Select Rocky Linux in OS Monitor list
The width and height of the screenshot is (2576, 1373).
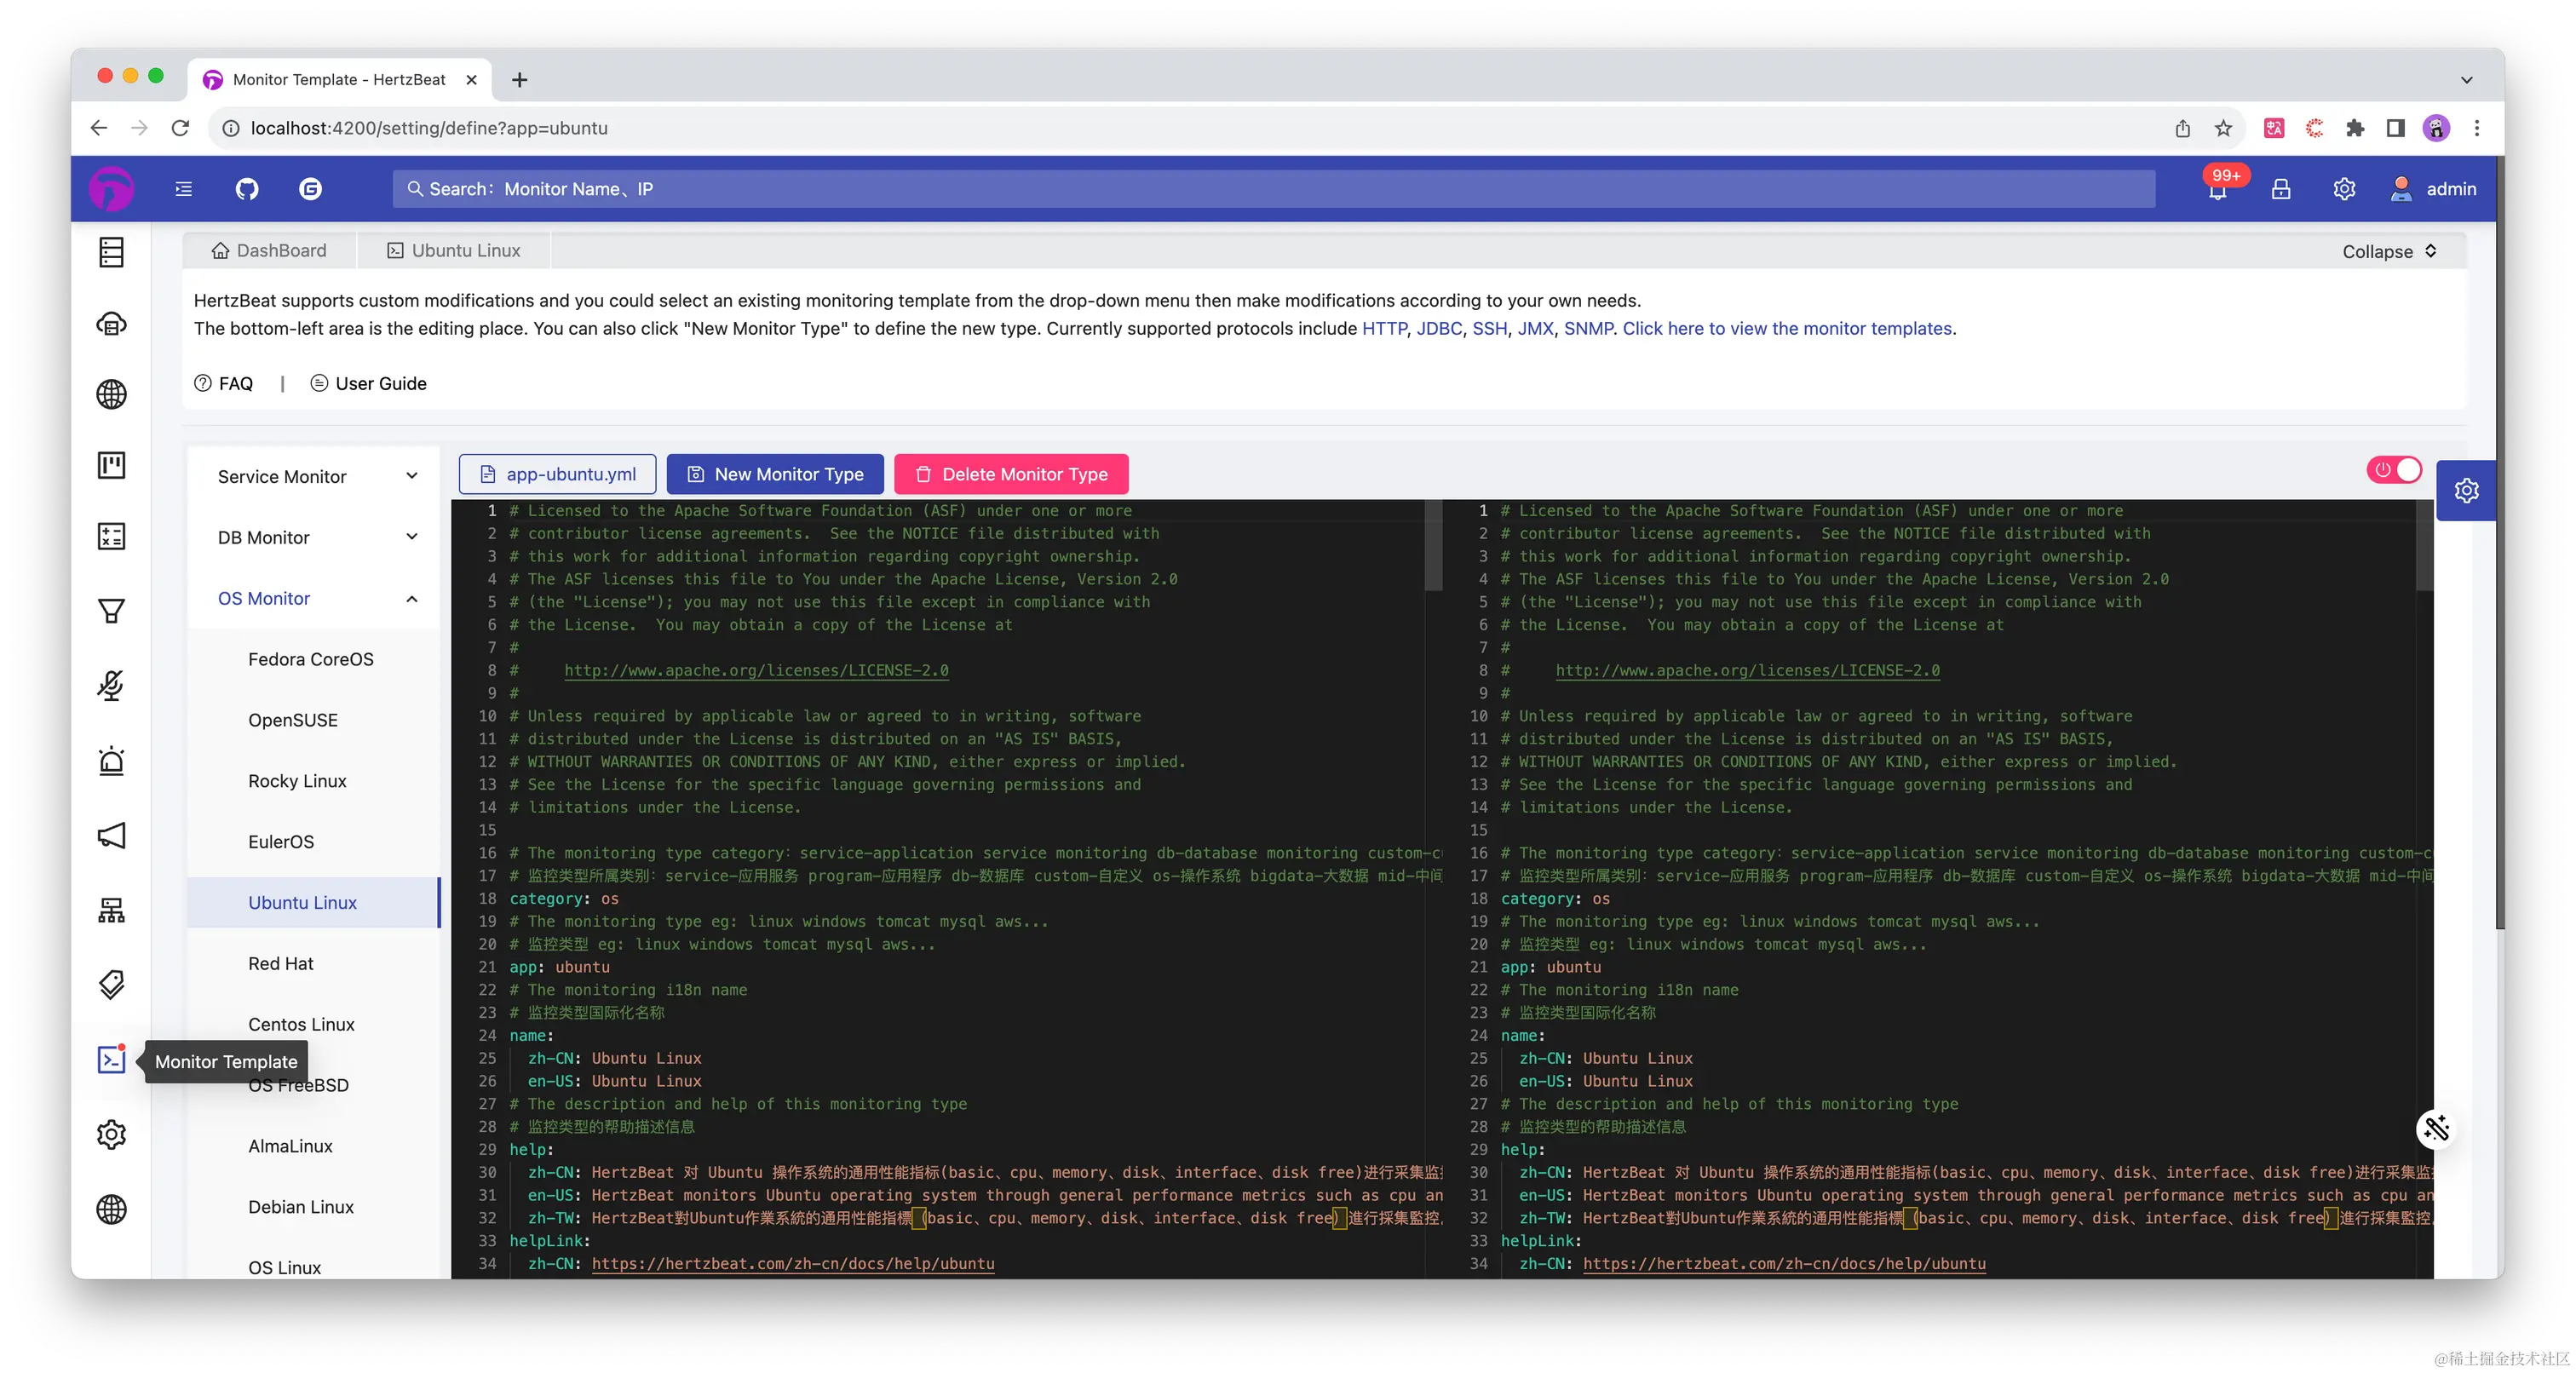pos(297,781)
